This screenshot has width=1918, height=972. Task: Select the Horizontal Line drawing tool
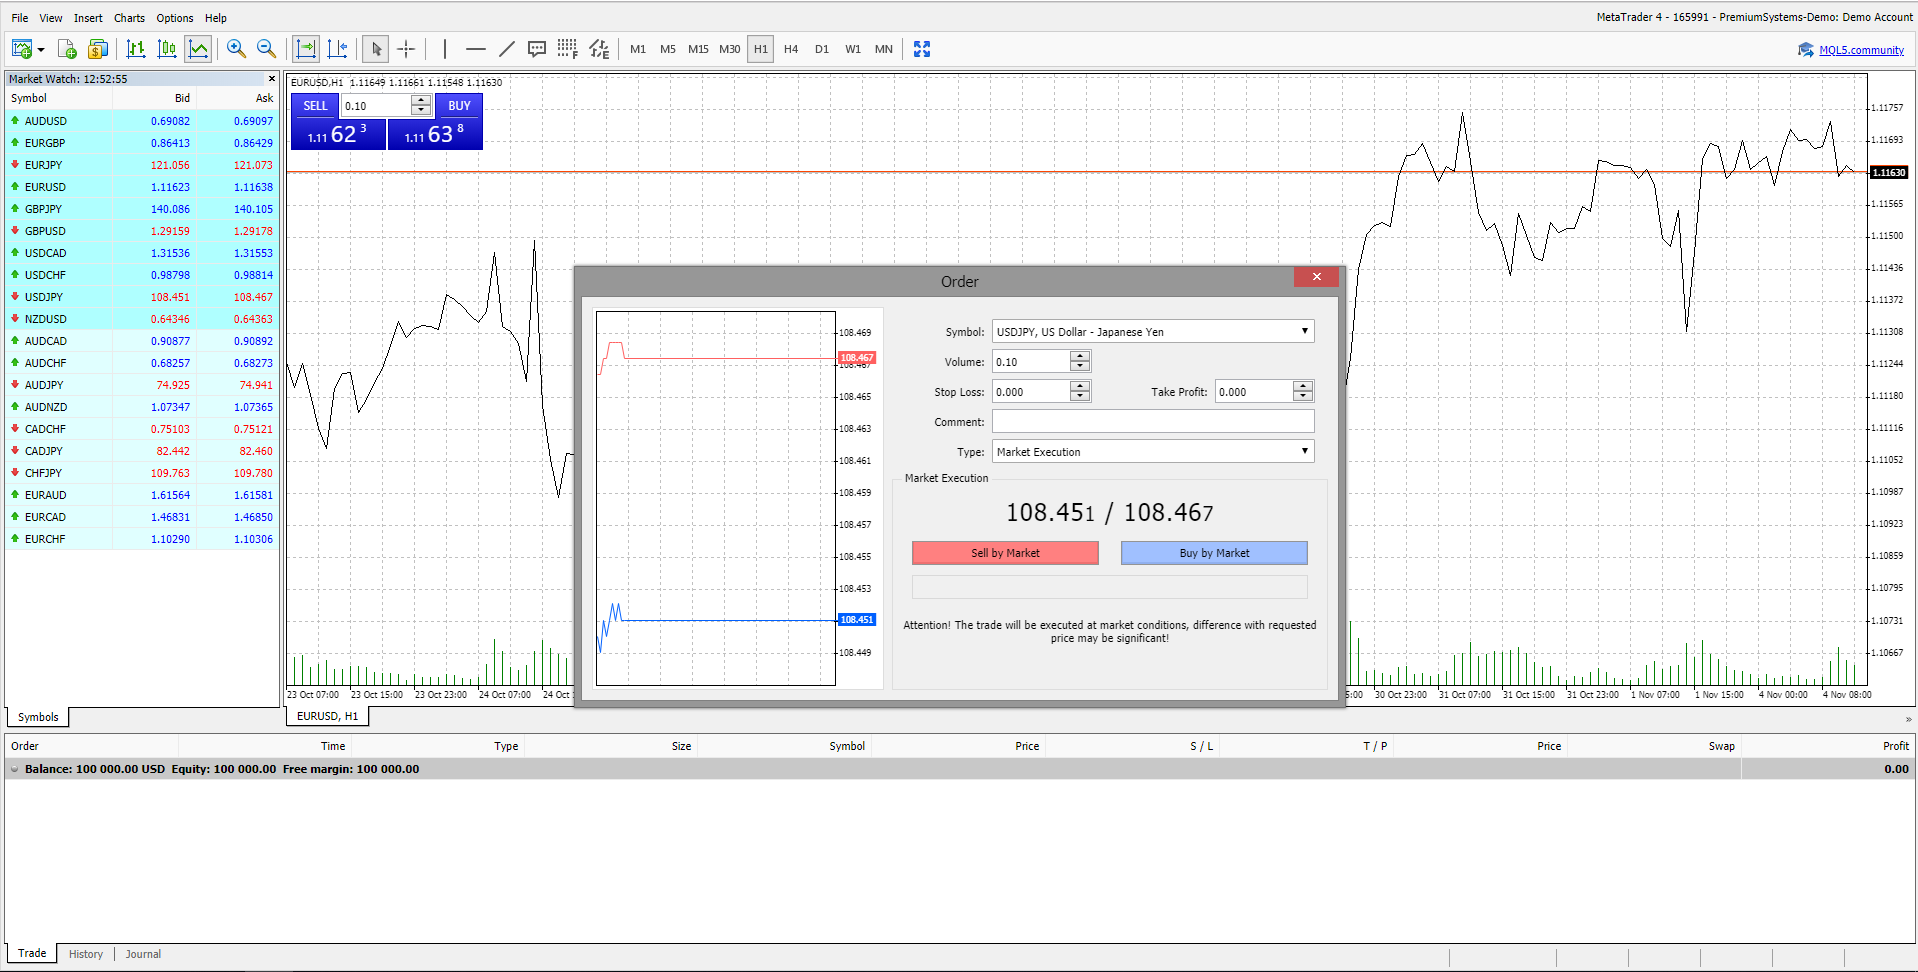click(475, 49)
